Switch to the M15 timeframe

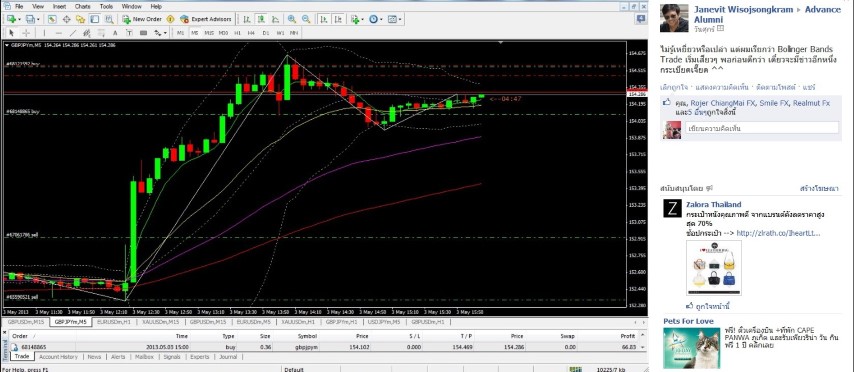click(x=209, y=33)
